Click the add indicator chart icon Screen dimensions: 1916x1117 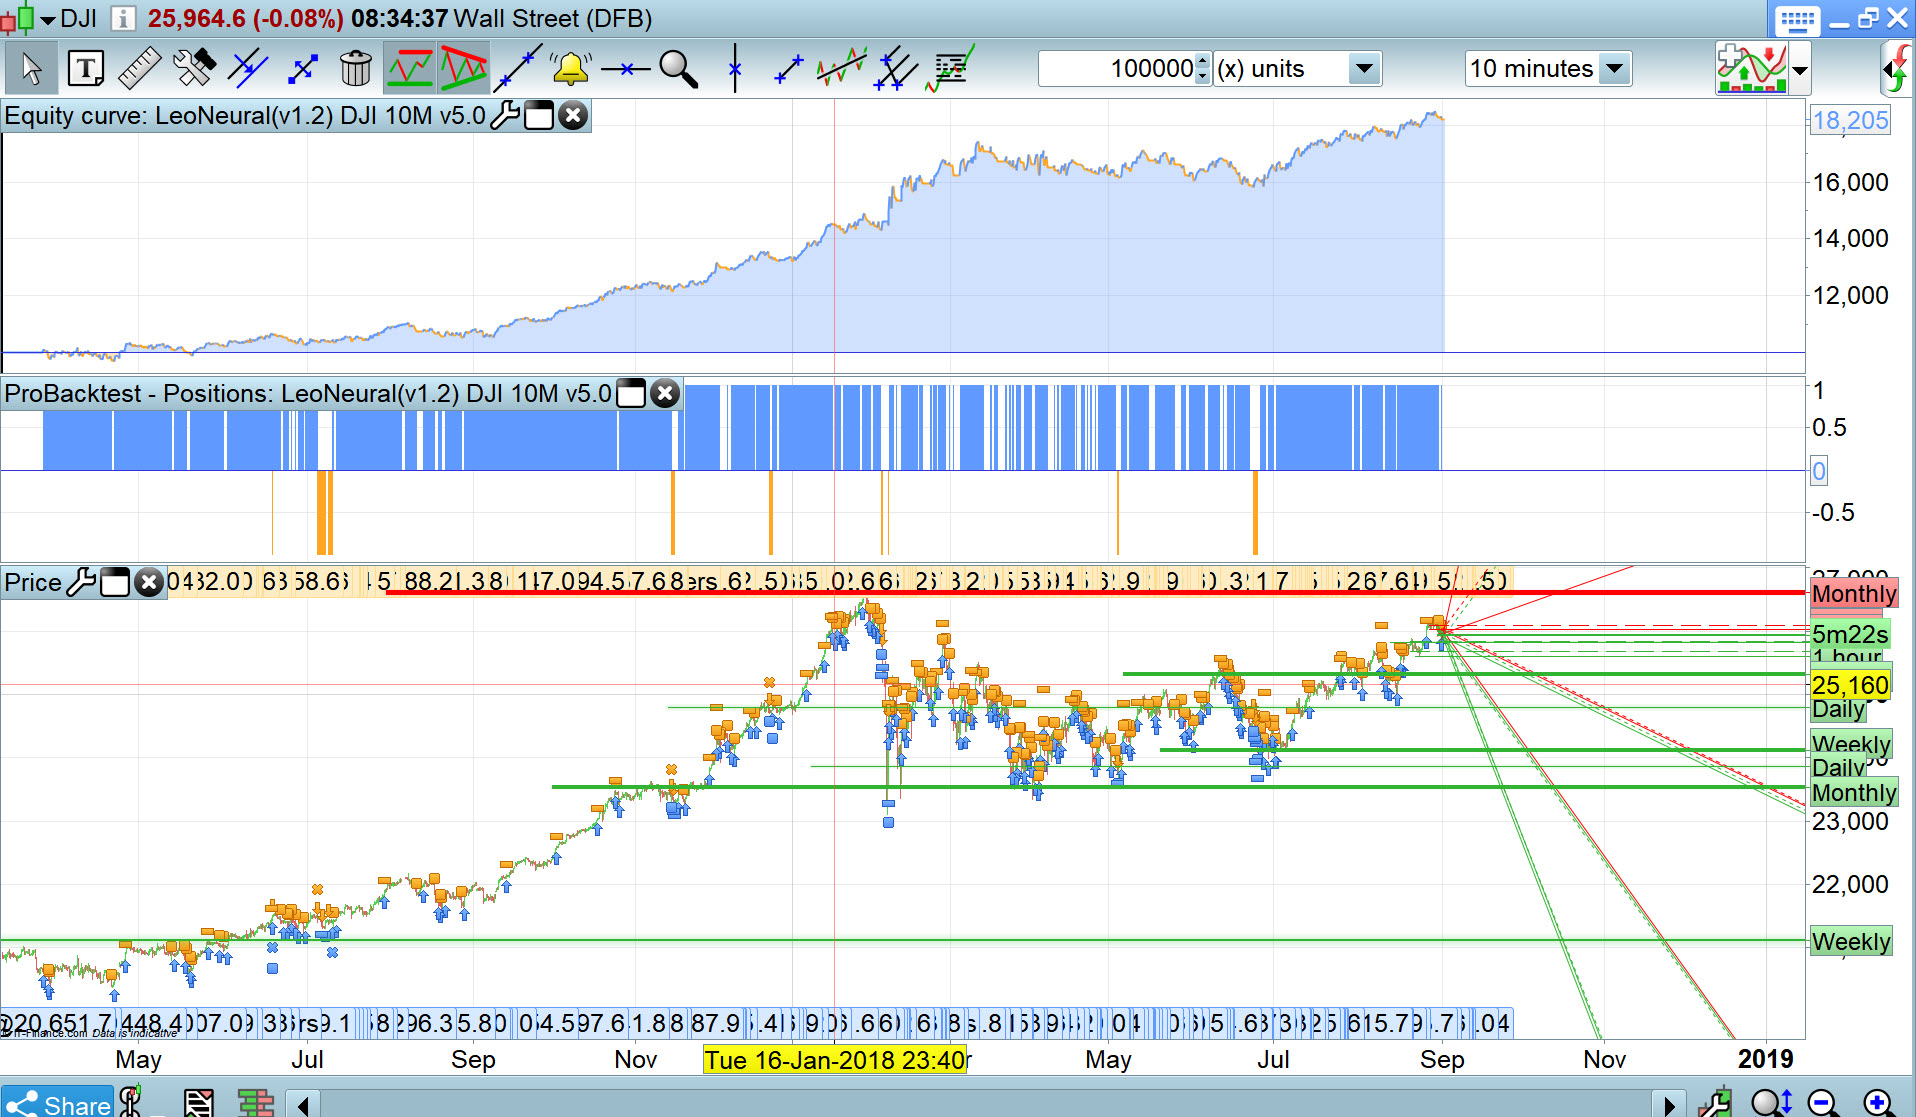click(x=1752, y=69)
